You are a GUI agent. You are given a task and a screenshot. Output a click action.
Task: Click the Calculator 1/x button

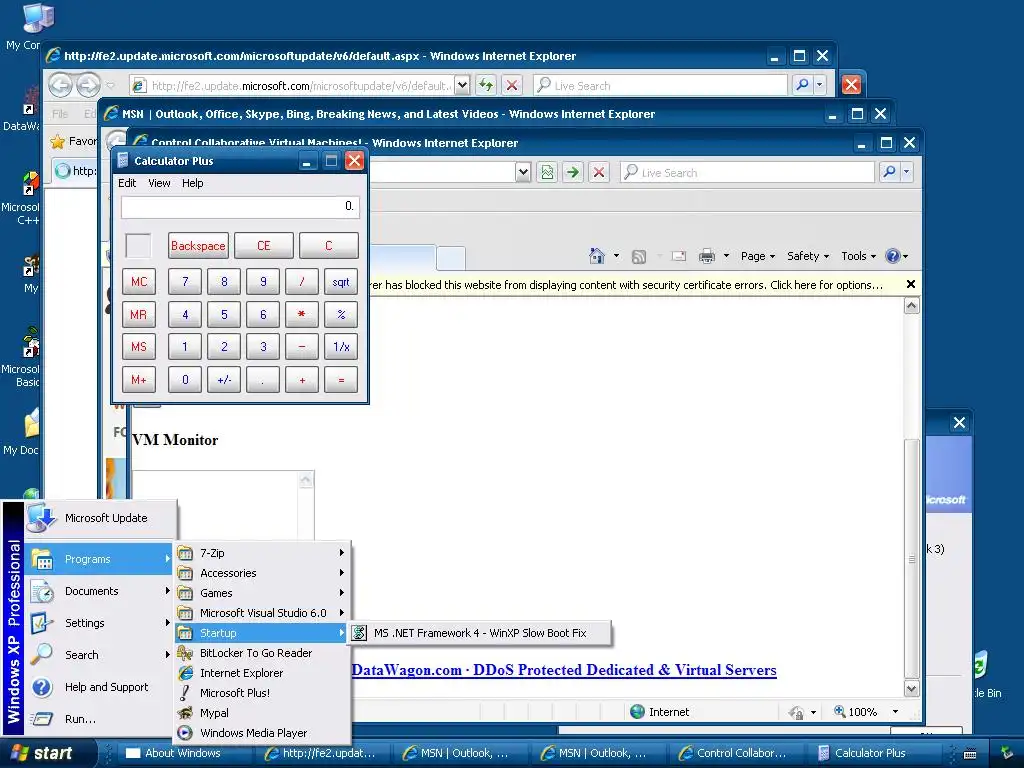pos(341,347)
